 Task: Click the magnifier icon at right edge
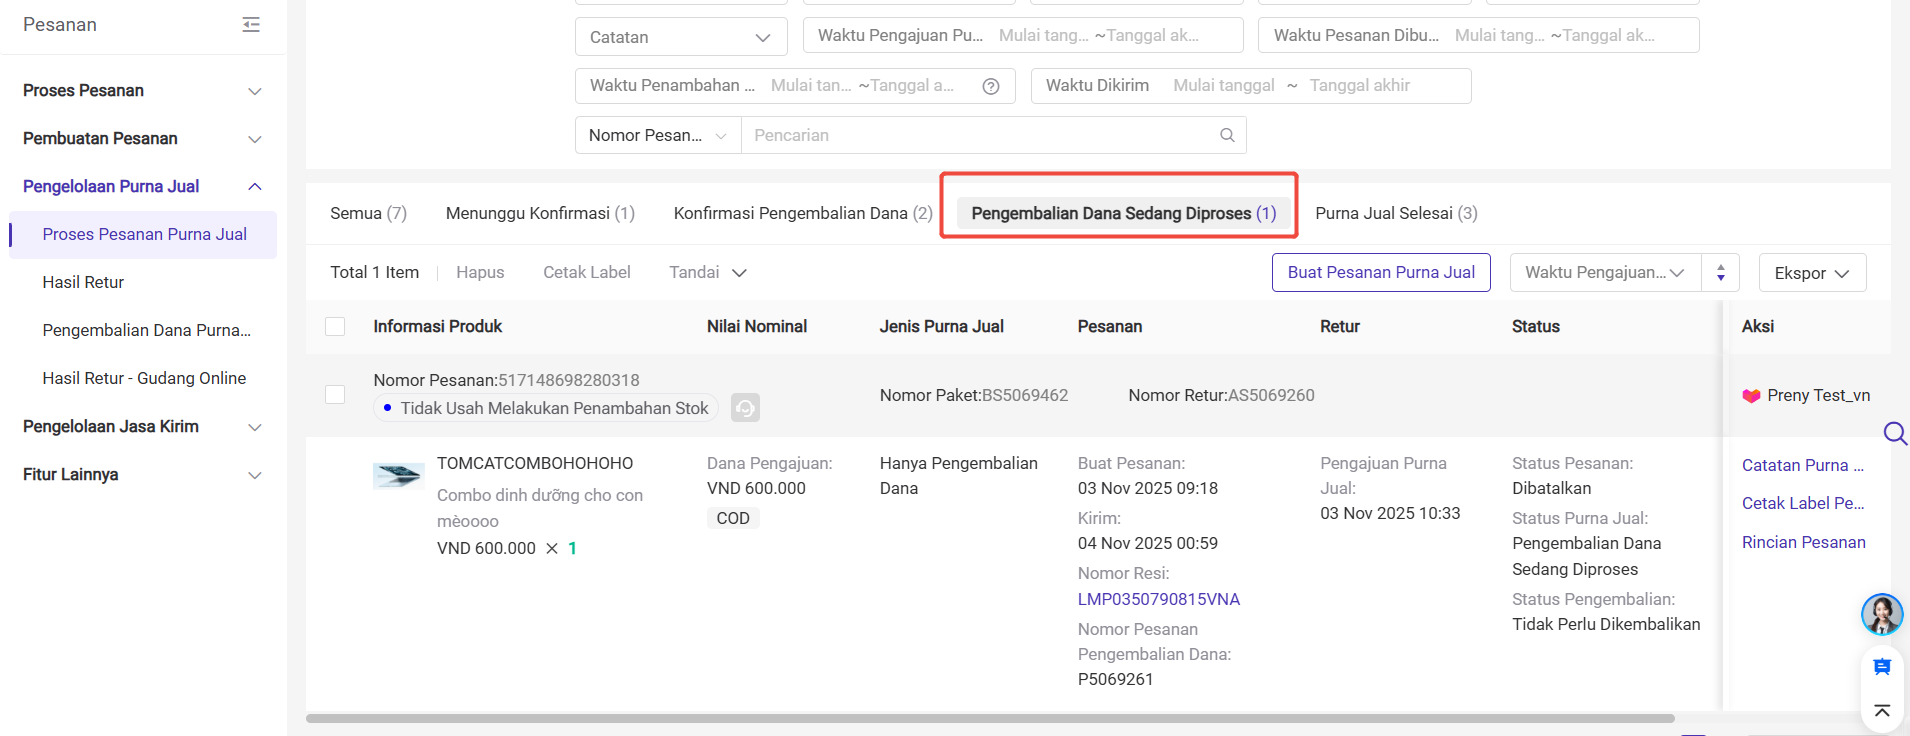click(1894, 433)
